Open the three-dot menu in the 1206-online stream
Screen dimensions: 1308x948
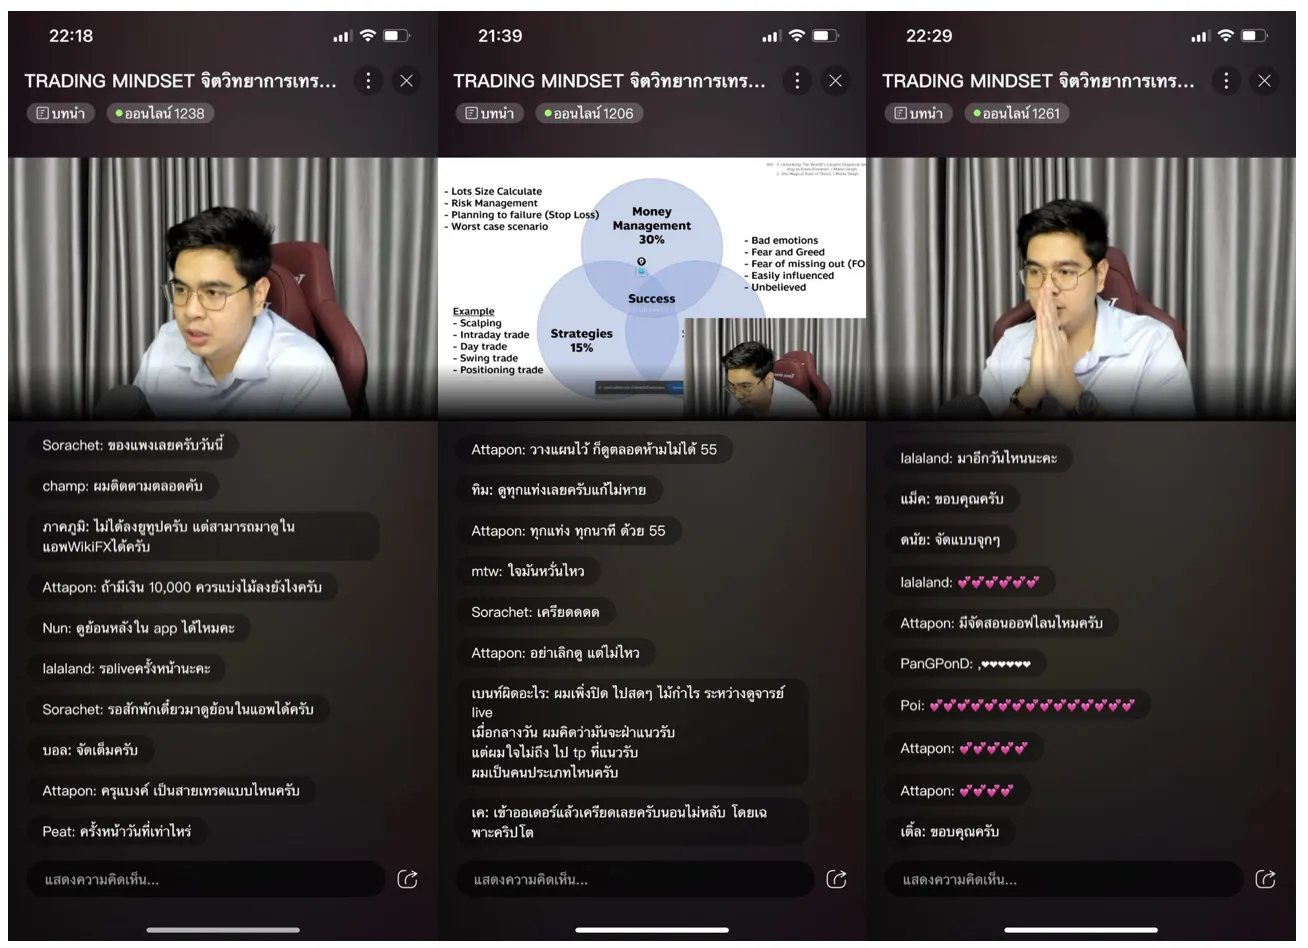(797, 81)
